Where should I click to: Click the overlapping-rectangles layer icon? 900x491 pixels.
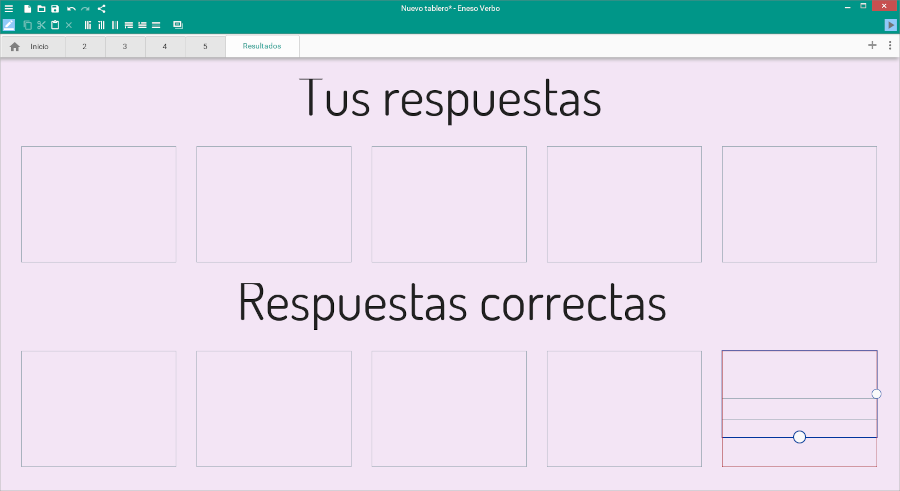178,25
